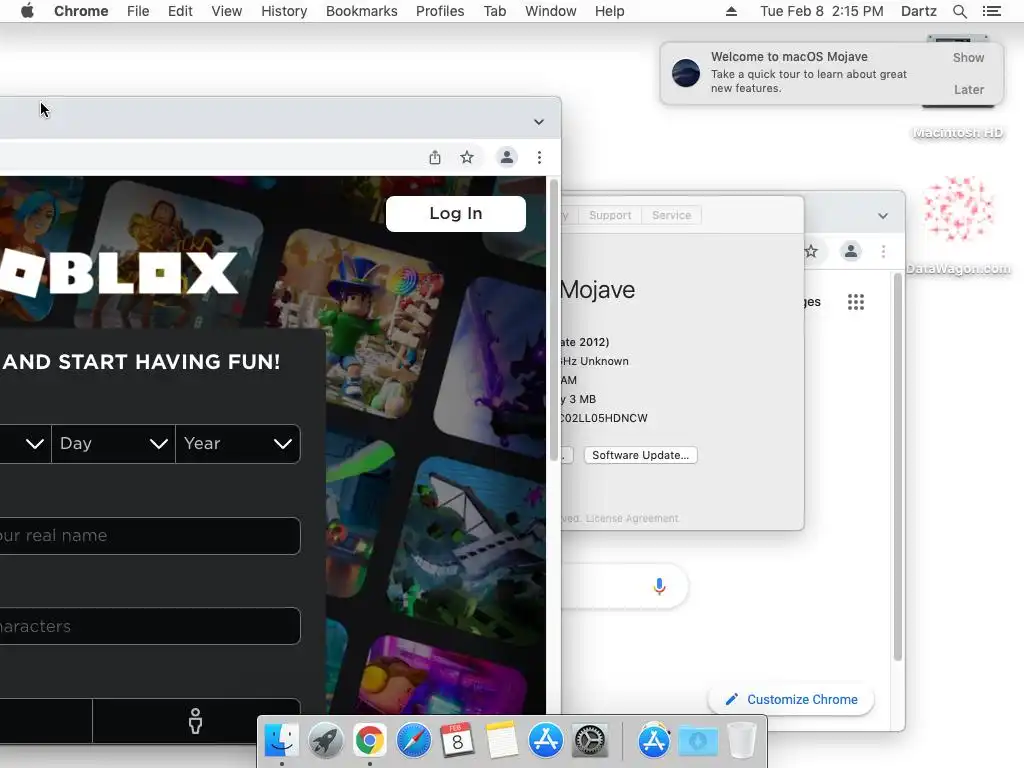Open the Profiles menu
The image size is (1024, 768).
click(x=440, y=11)
